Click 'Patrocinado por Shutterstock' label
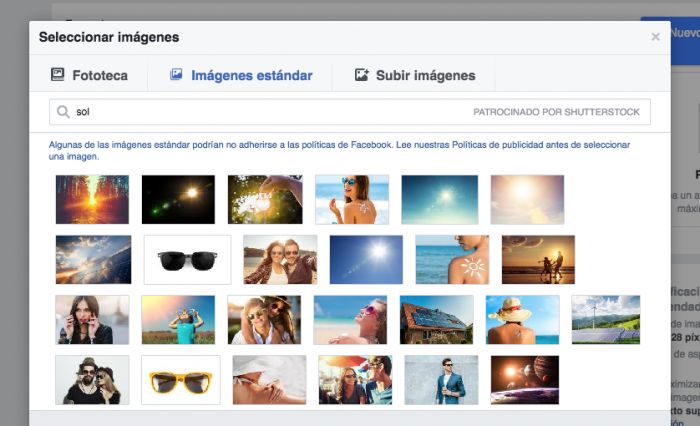 (x=556, y=112)
